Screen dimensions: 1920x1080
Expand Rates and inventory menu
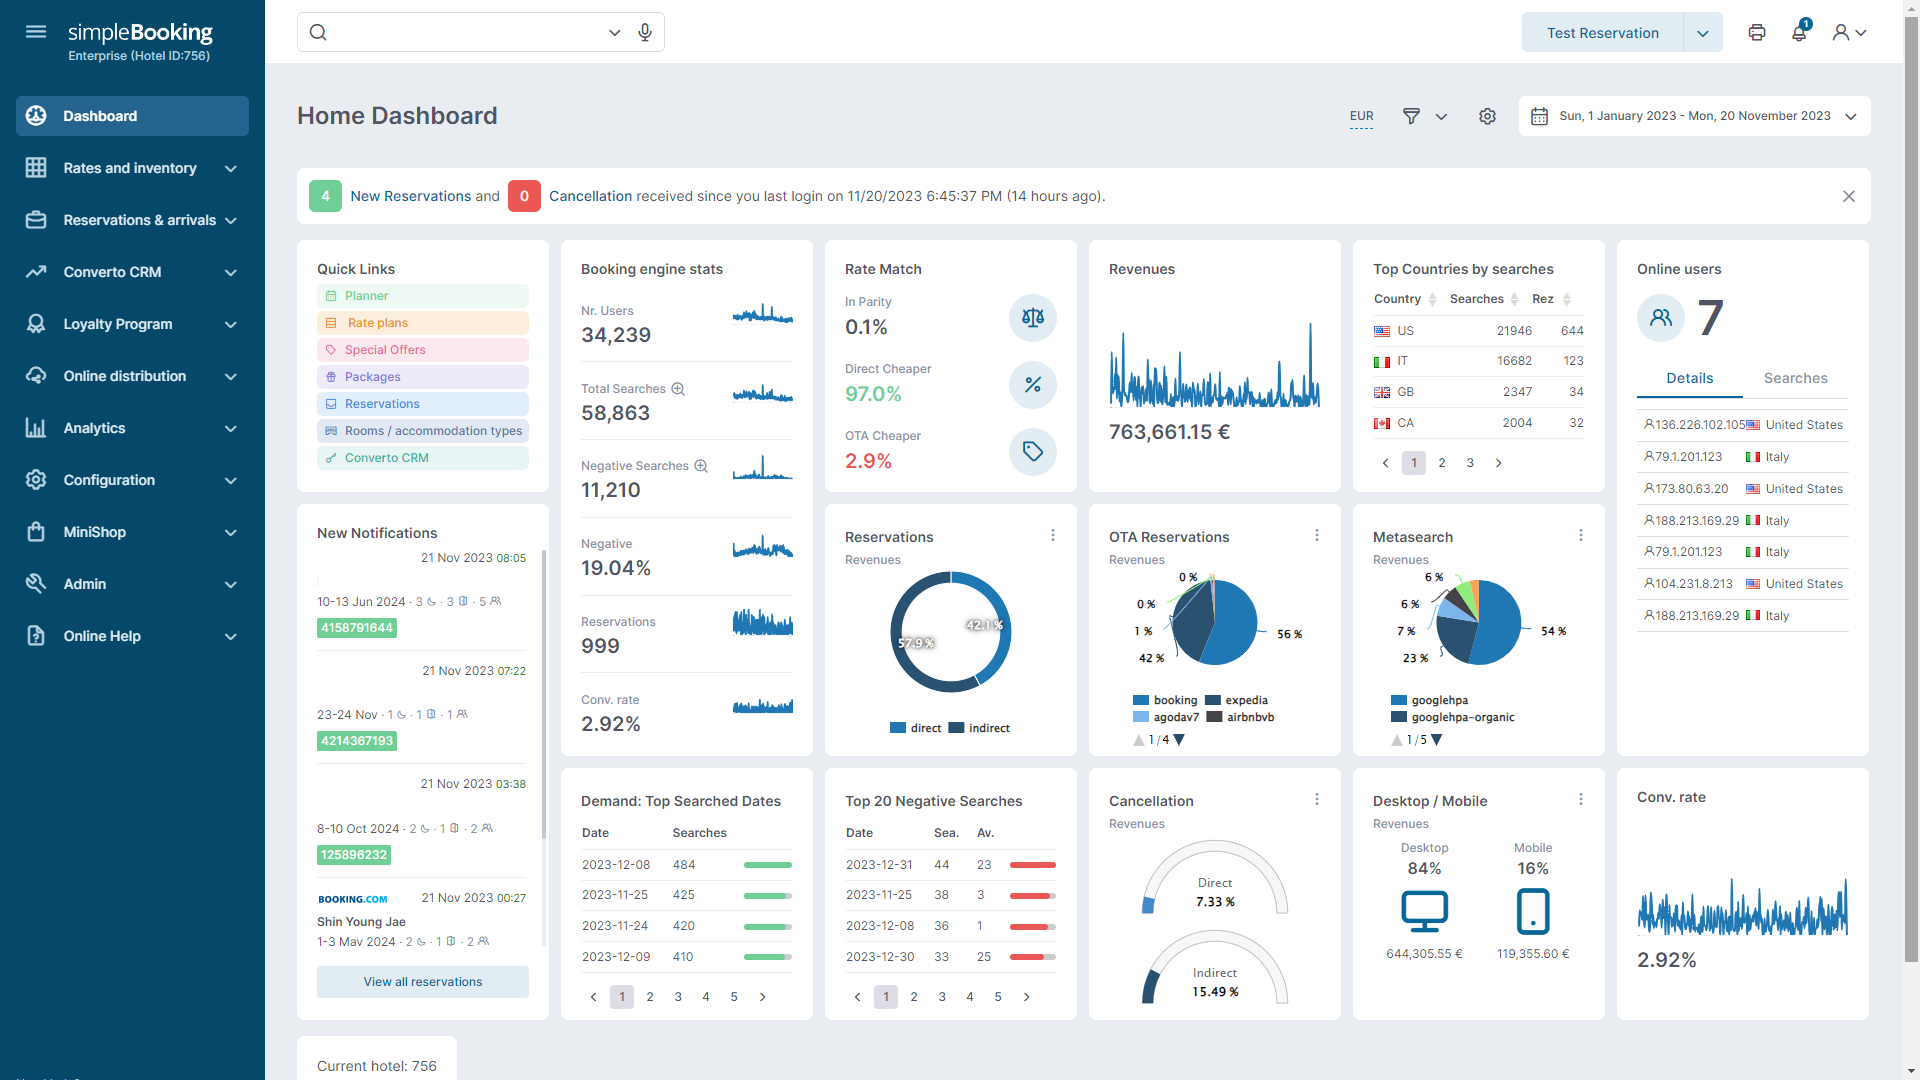point(132,168)
